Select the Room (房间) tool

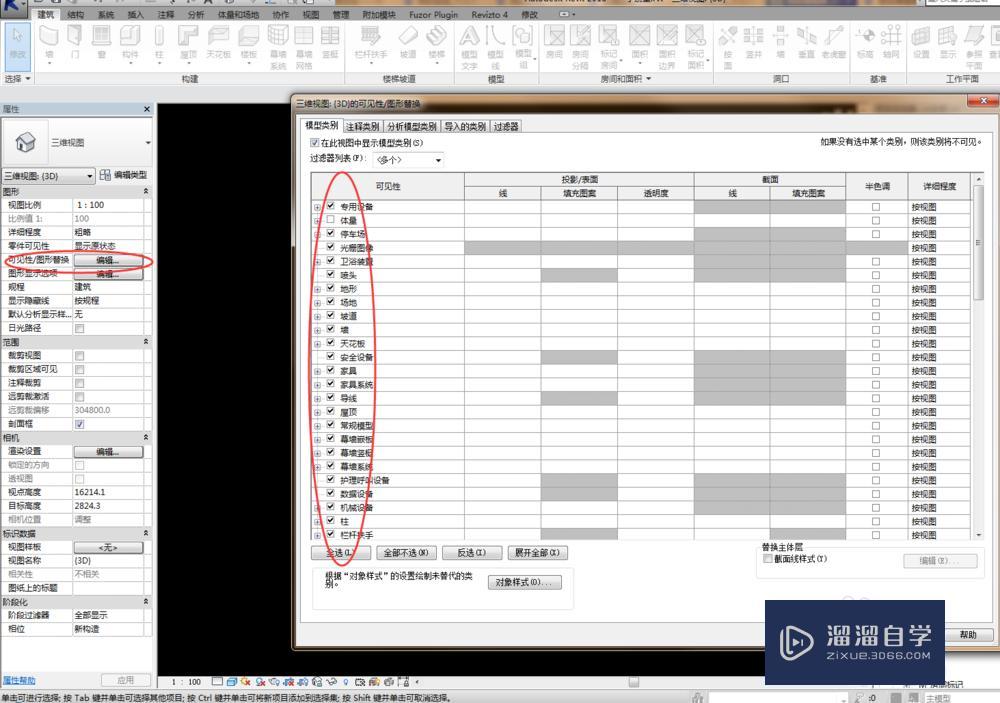point(554,41)
